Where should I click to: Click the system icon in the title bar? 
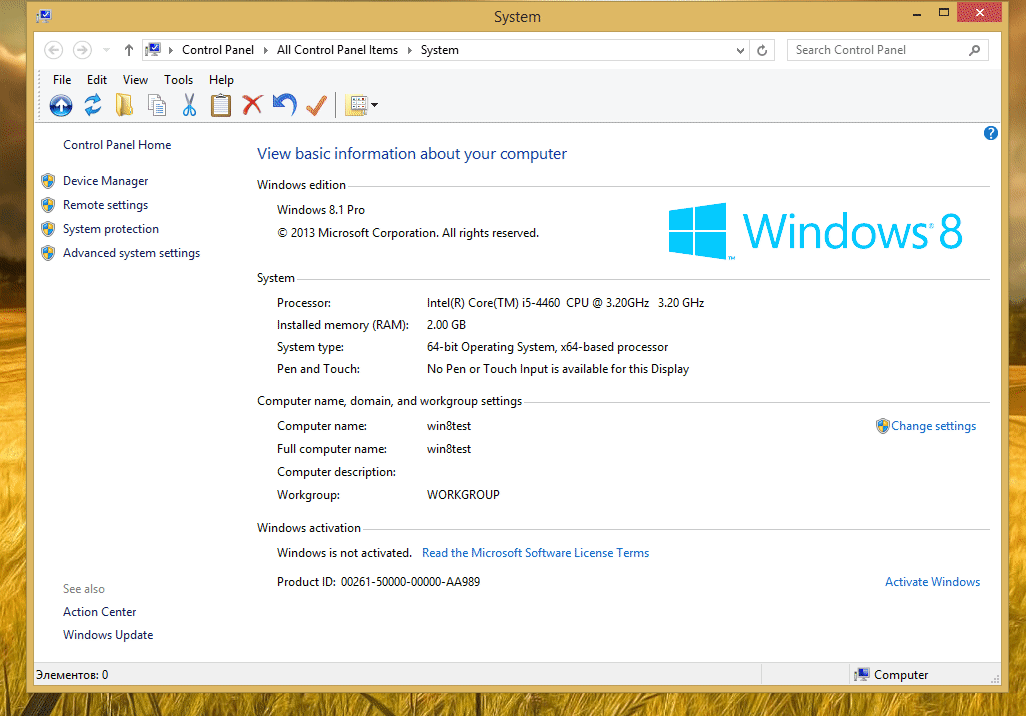pyautogui.click(x=44, y=16)
